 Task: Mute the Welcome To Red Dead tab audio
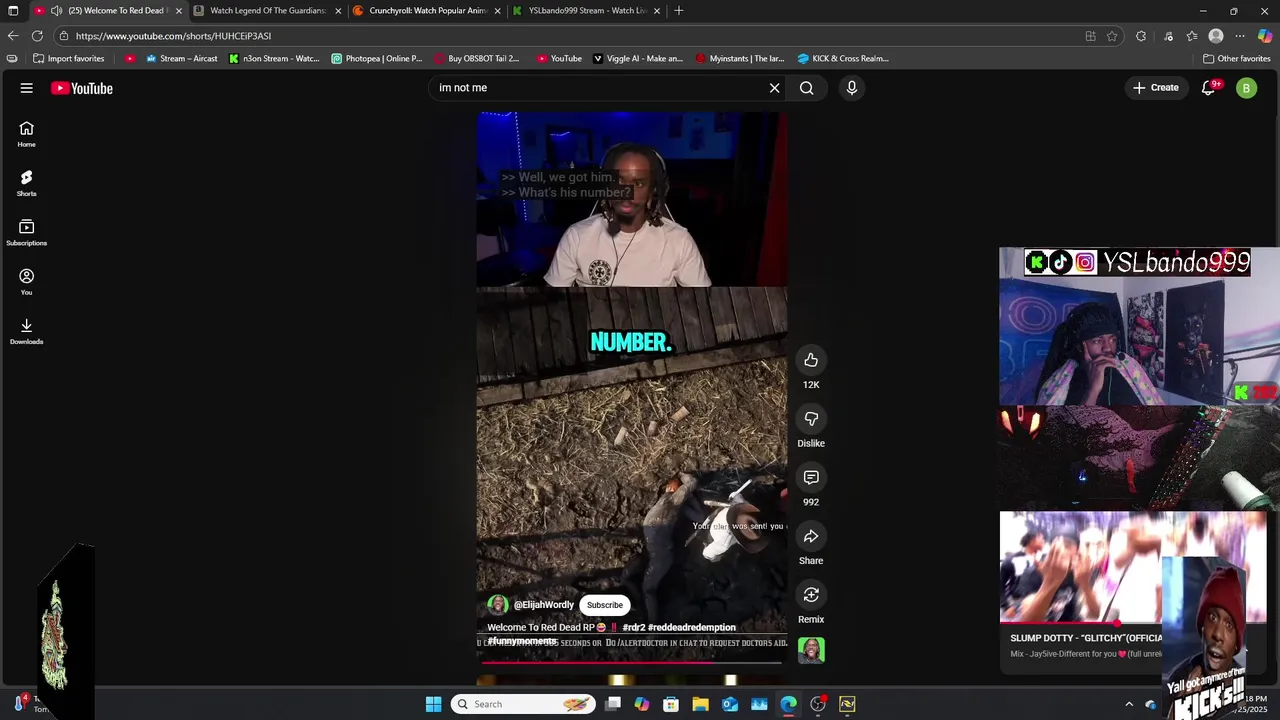click(x=56, y=10)
